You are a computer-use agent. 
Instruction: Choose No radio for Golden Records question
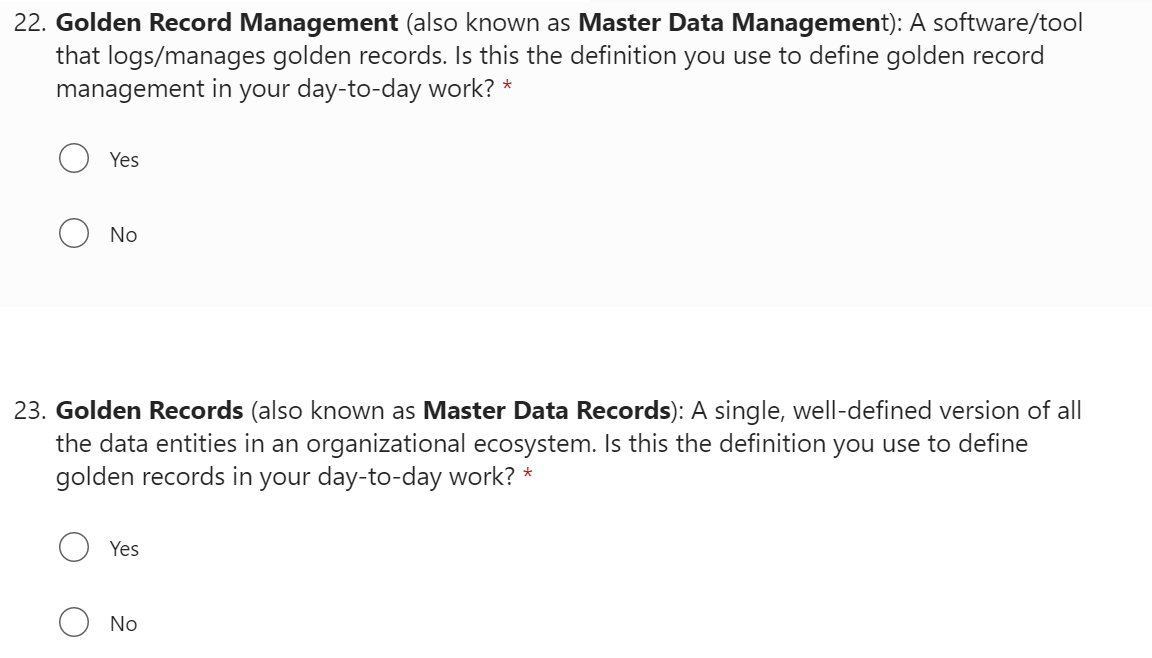(x=73, y=624)
